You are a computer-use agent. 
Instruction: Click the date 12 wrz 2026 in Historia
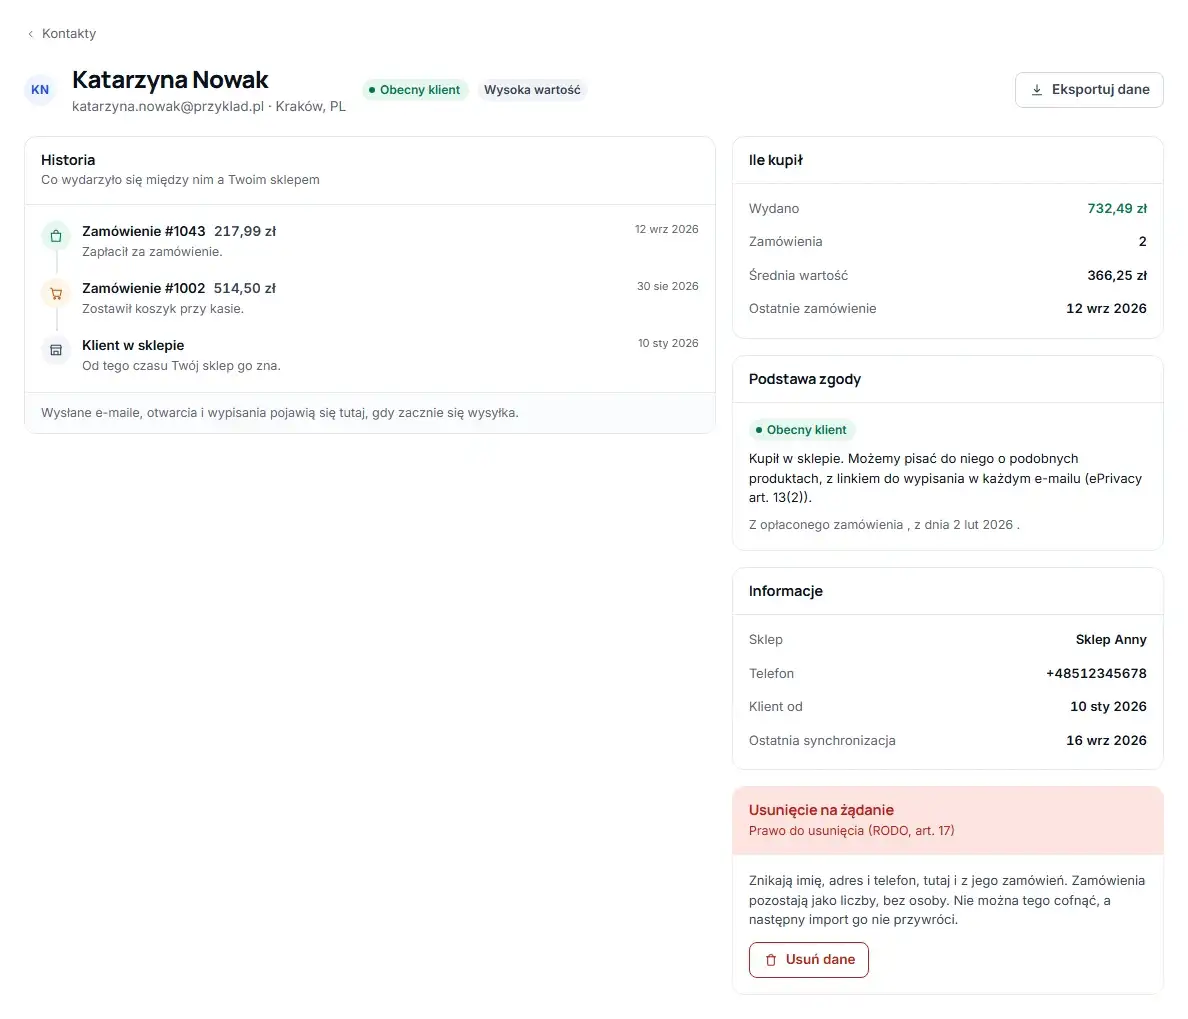pyautogui.click(x=667, y=229)
